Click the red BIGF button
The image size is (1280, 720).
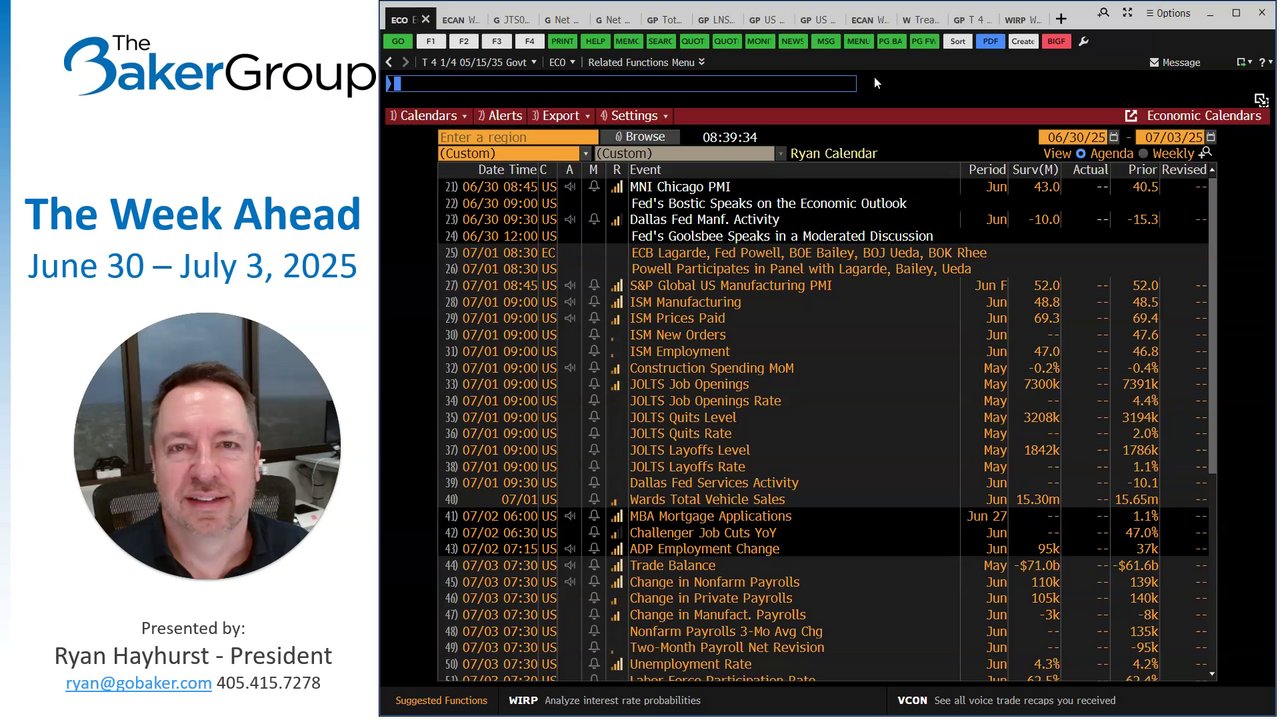click(1055, 41)
